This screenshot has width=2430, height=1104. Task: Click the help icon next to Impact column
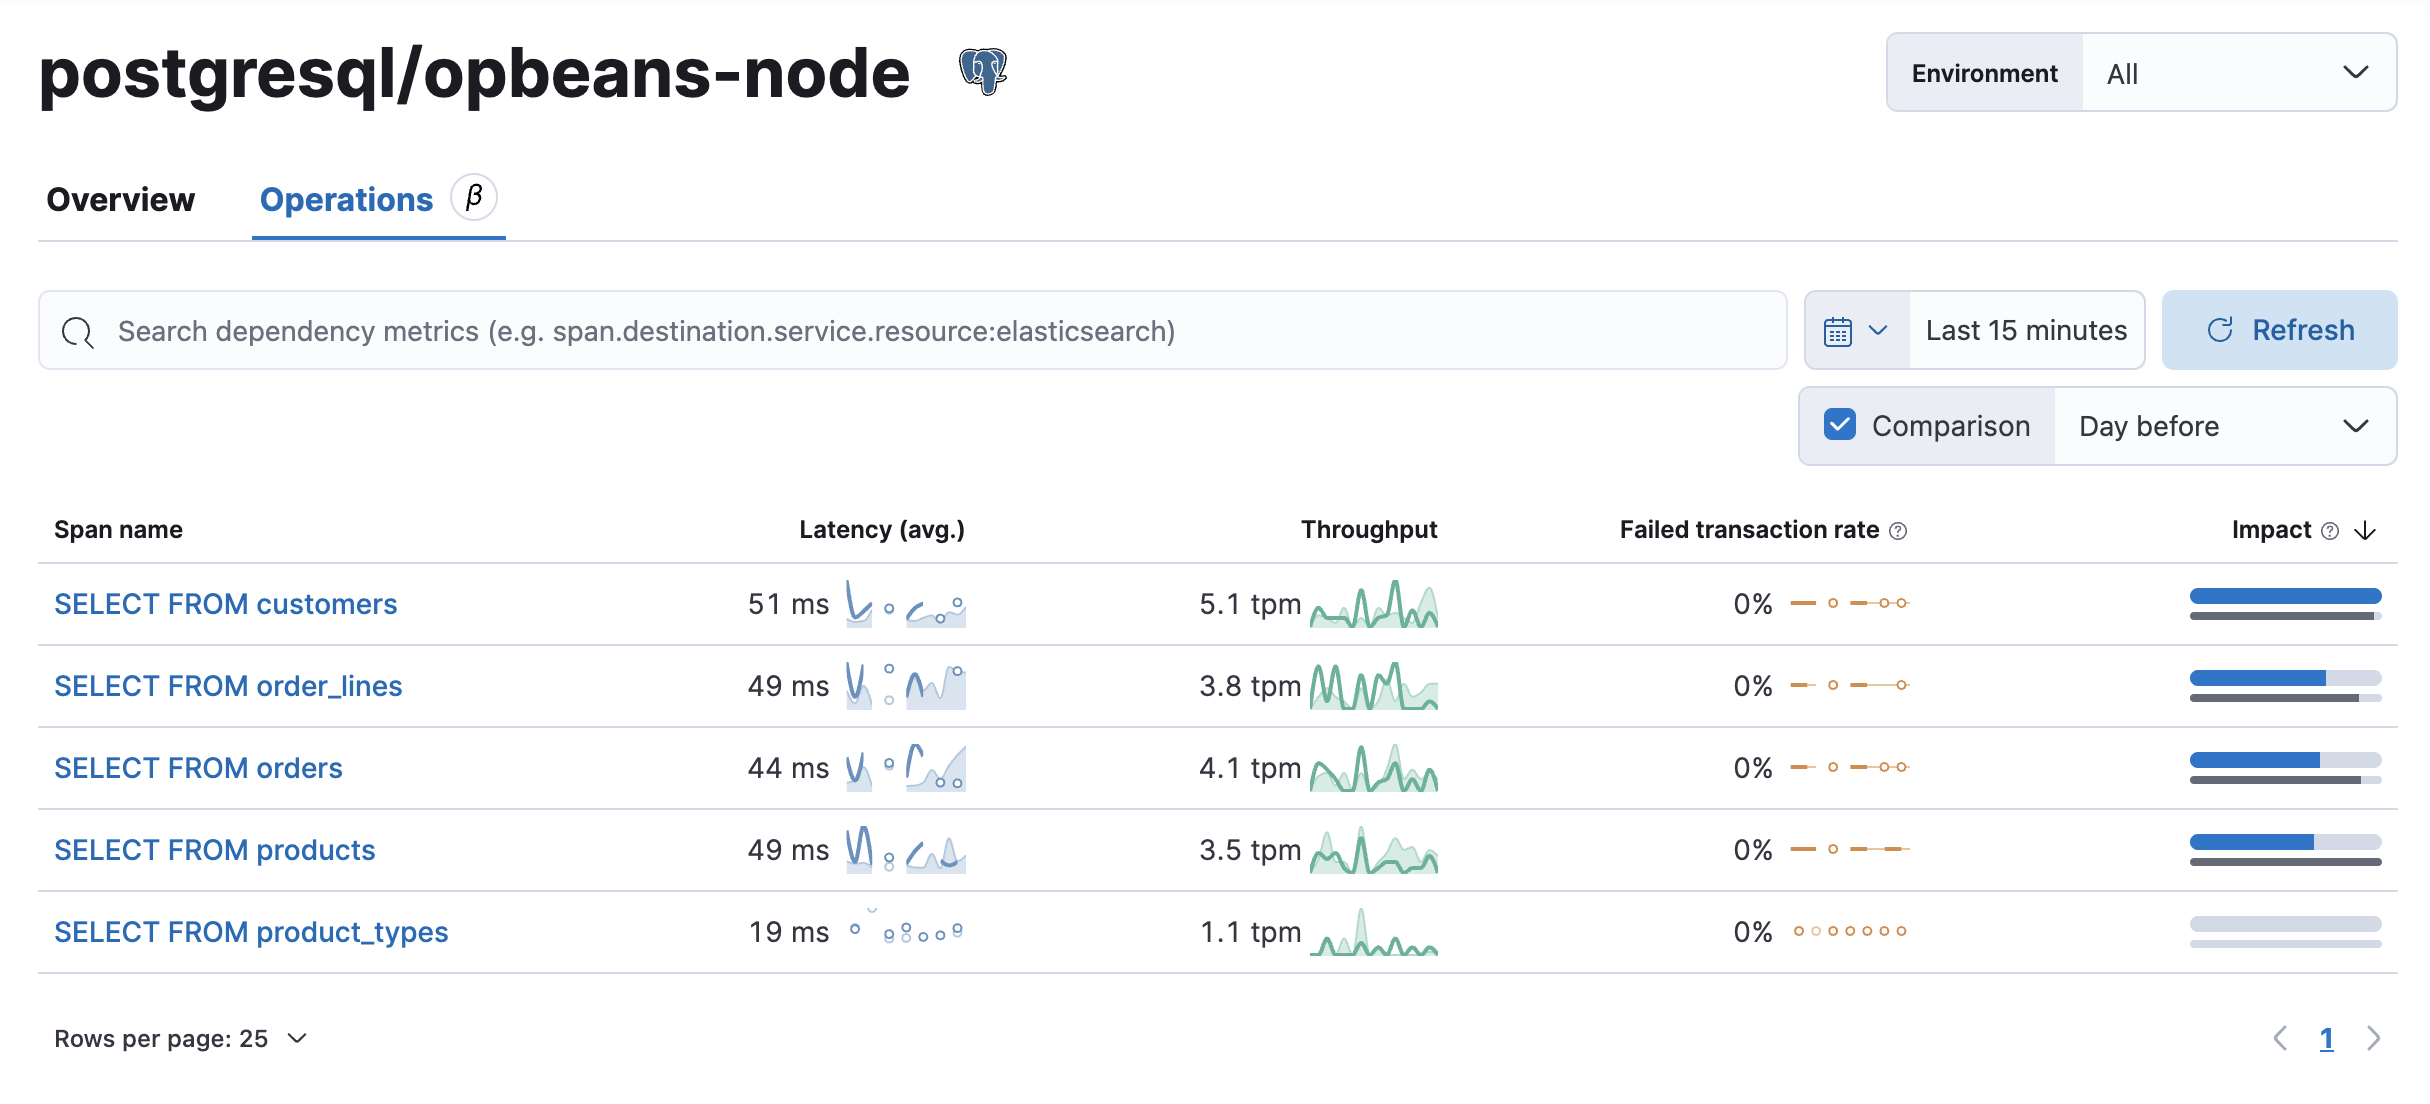click(2330, 530)
